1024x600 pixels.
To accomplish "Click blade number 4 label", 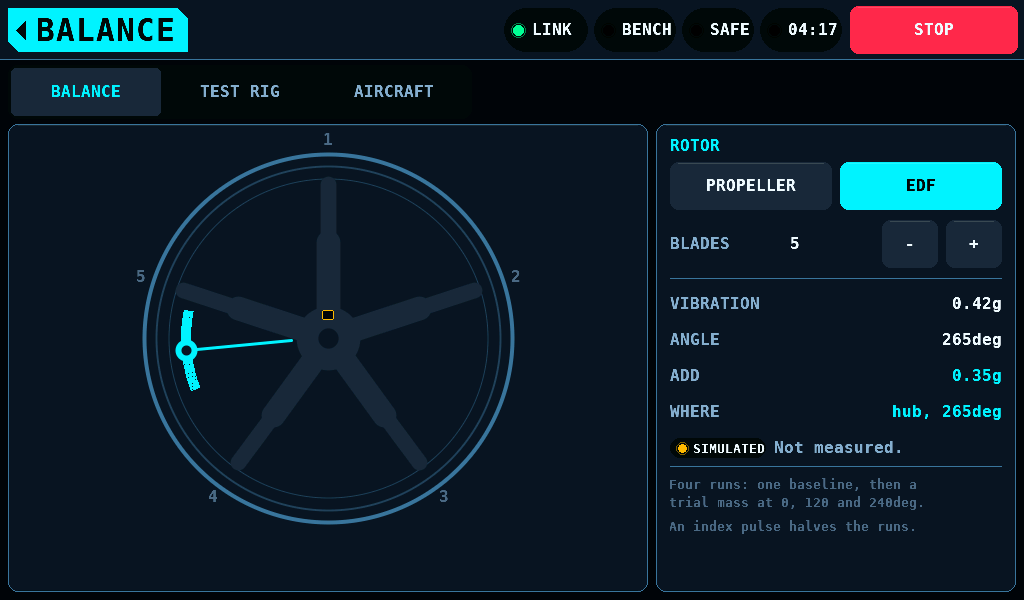I will click(213, 496).
